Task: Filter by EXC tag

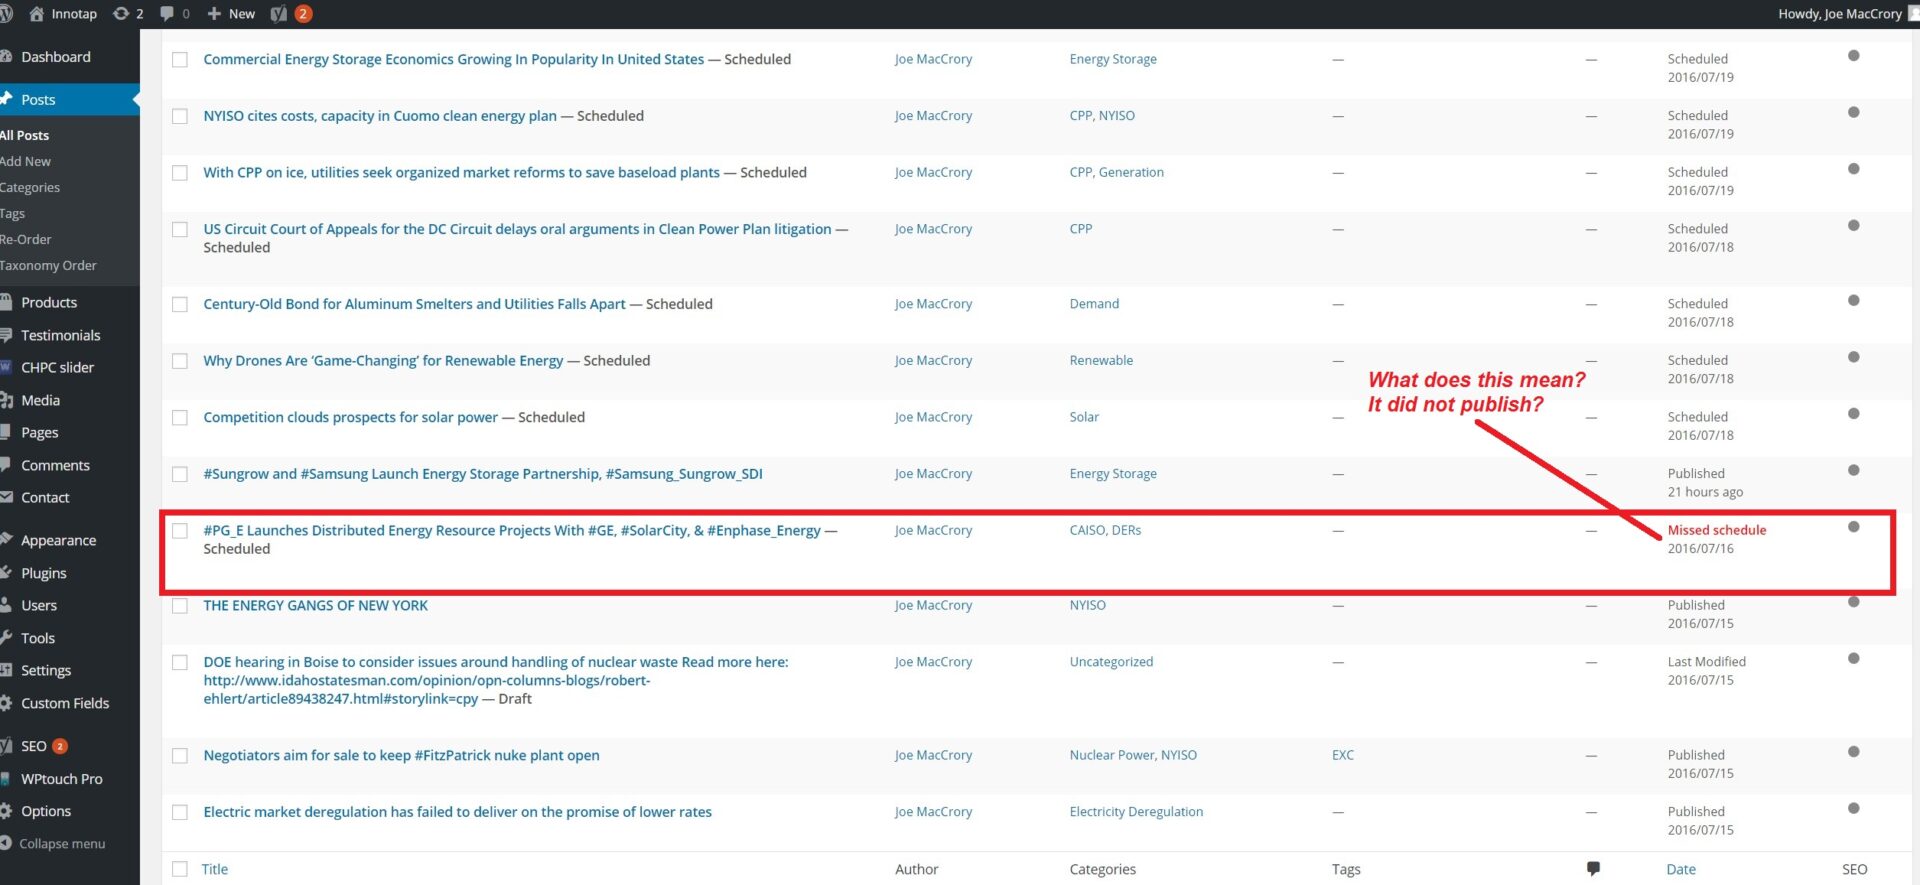Action: pyautogui.click(x=1342, y=755)
